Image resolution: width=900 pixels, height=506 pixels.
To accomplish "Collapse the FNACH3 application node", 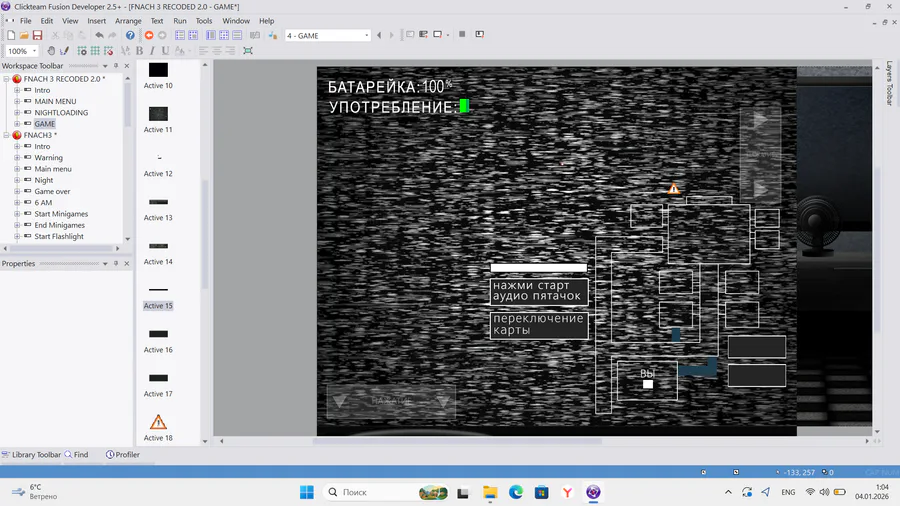I will tap(6, 135).
